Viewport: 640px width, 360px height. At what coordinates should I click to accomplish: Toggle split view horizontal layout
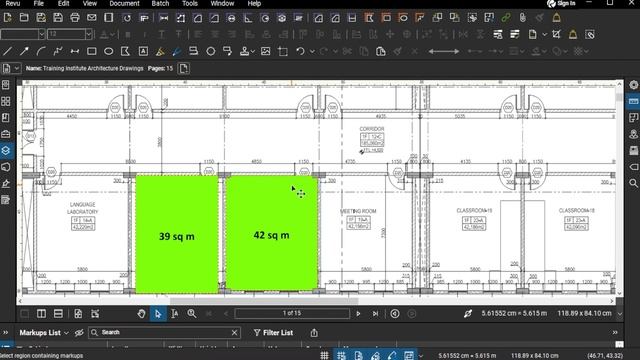58,313
